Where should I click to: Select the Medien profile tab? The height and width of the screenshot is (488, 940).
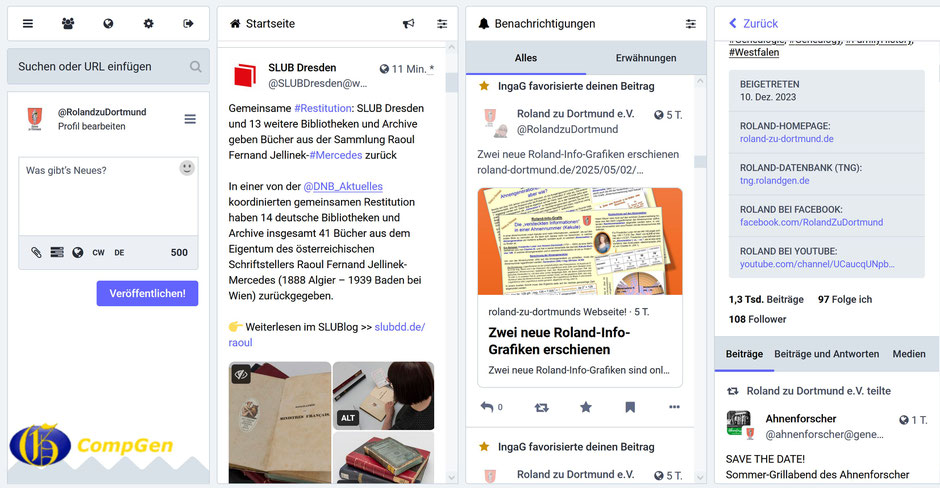(909, 354)
